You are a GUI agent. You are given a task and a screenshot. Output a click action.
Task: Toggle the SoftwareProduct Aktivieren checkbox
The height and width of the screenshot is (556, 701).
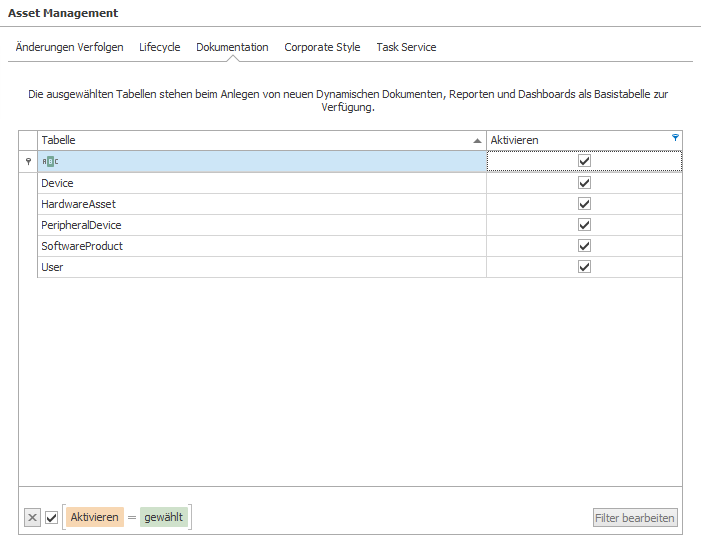click(584, 246)
